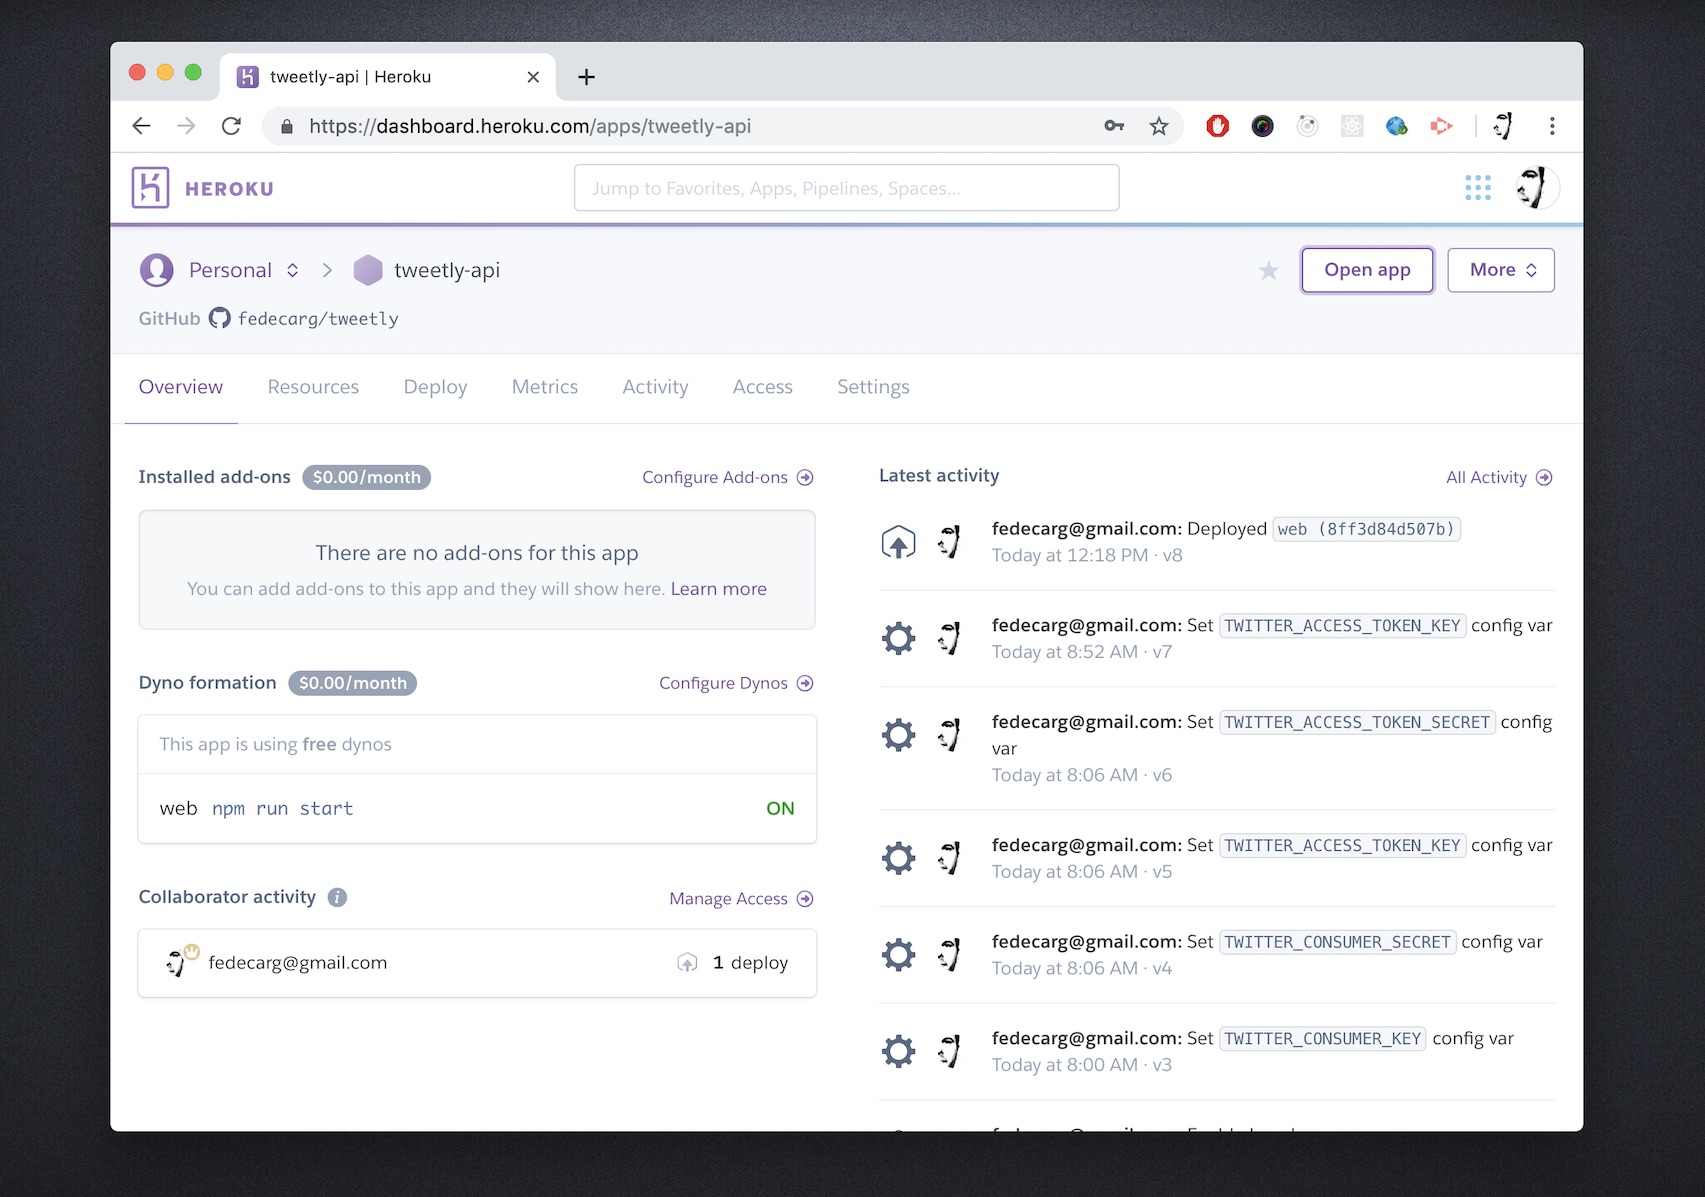Click the gear icon for the v4 activity
1705x1197 pixels.
pos(898,955)
